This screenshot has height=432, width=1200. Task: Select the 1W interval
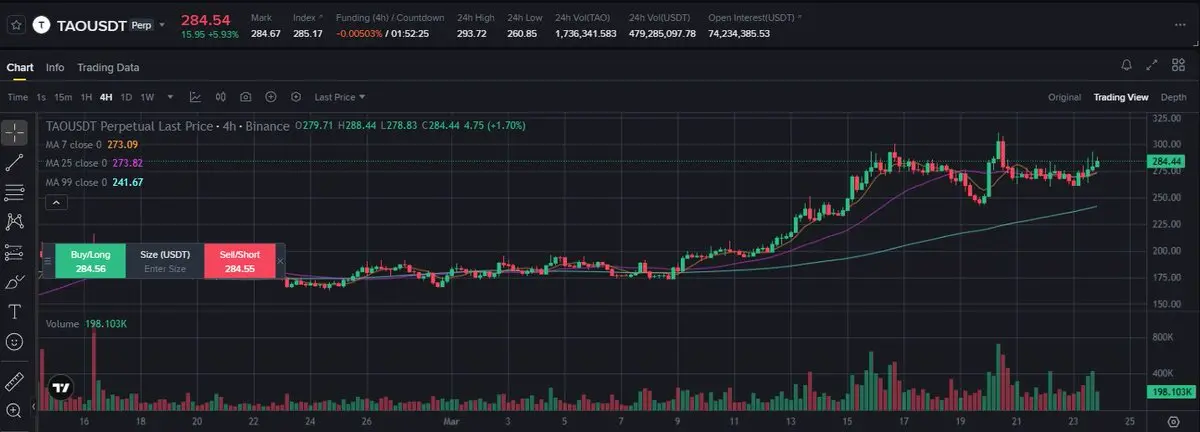(147, 97)
